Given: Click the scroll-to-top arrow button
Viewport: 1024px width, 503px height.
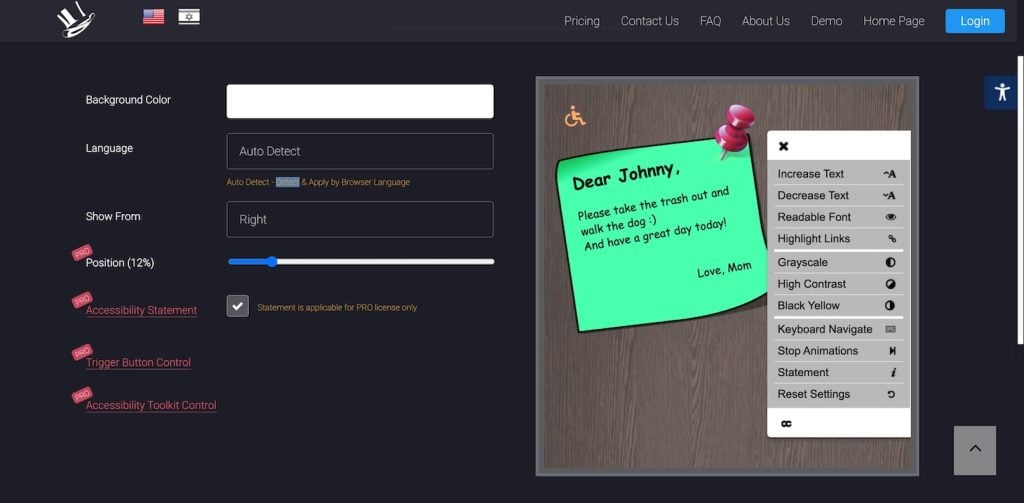Looking at the screenshot, I should pos(975,450).
